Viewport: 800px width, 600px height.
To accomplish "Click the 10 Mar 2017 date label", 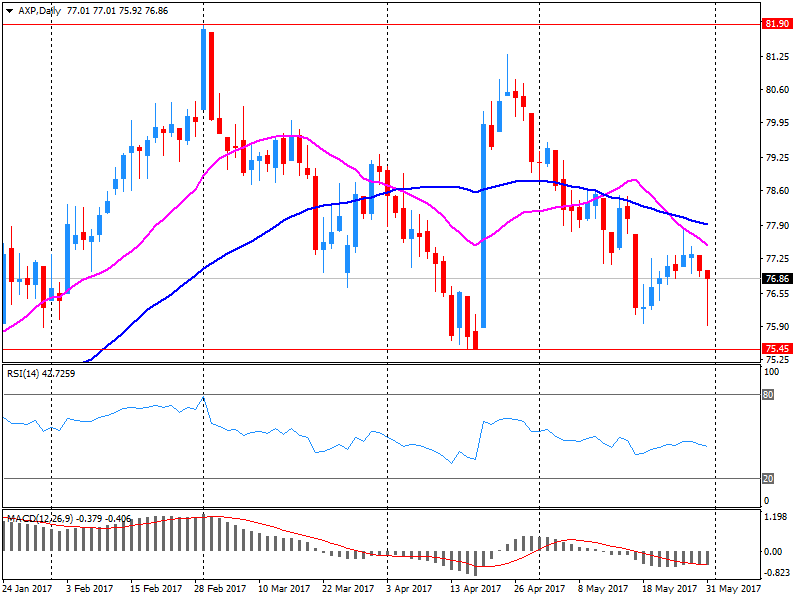I will pos(284,589).
